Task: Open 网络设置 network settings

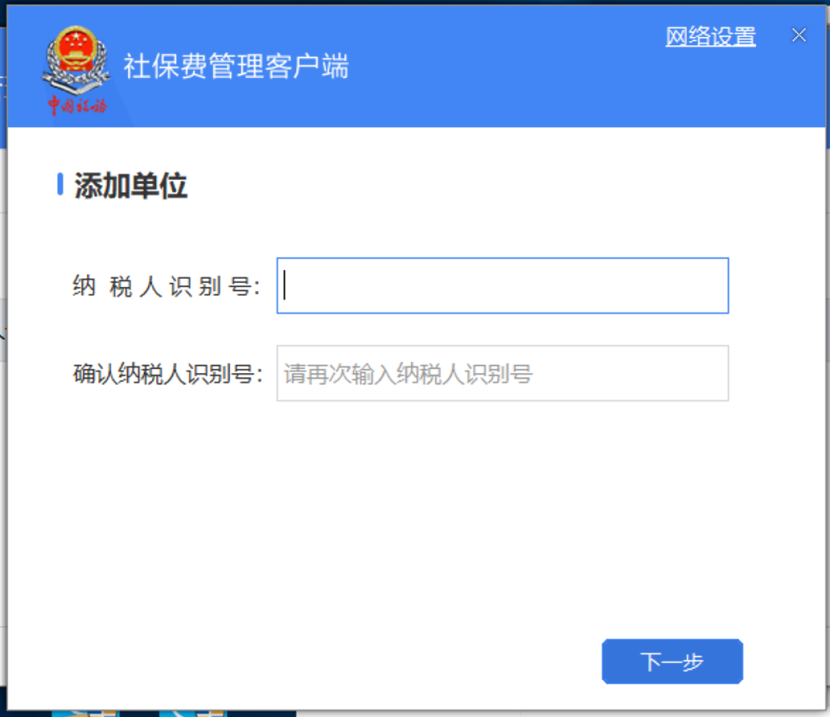Action: pyautogui.click(x=710, y=37)
